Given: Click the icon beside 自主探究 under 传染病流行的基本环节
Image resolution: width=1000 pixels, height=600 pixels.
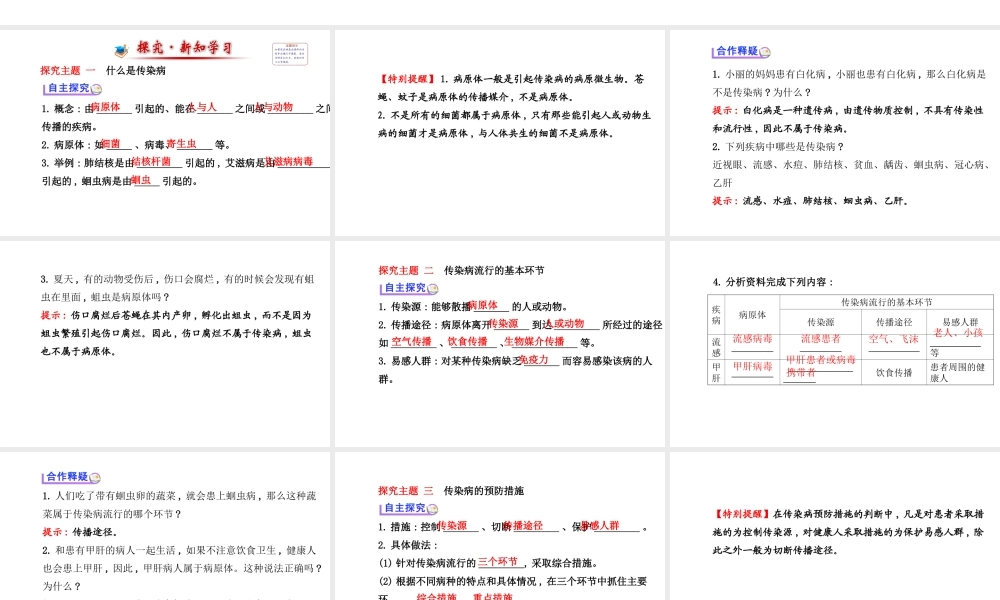Looking at the screenshot, I should coord(433,289).
